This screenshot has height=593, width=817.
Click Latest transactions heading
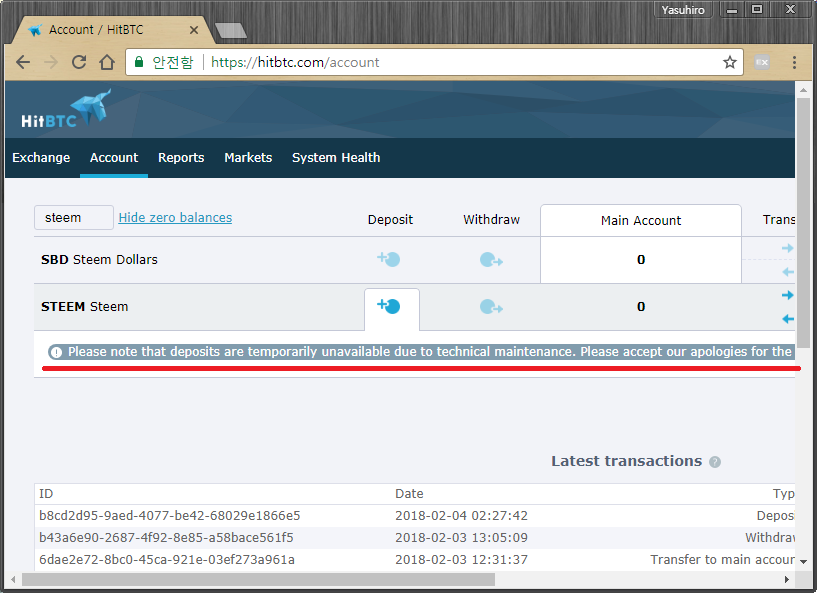click(626, 461)
